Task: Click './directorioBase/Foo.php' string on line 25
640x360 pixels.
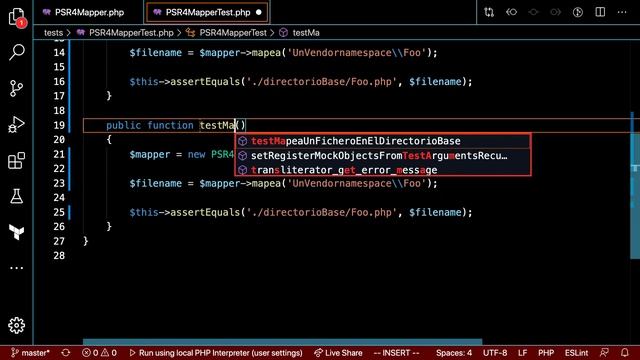Action: click(x=322, y=212)
